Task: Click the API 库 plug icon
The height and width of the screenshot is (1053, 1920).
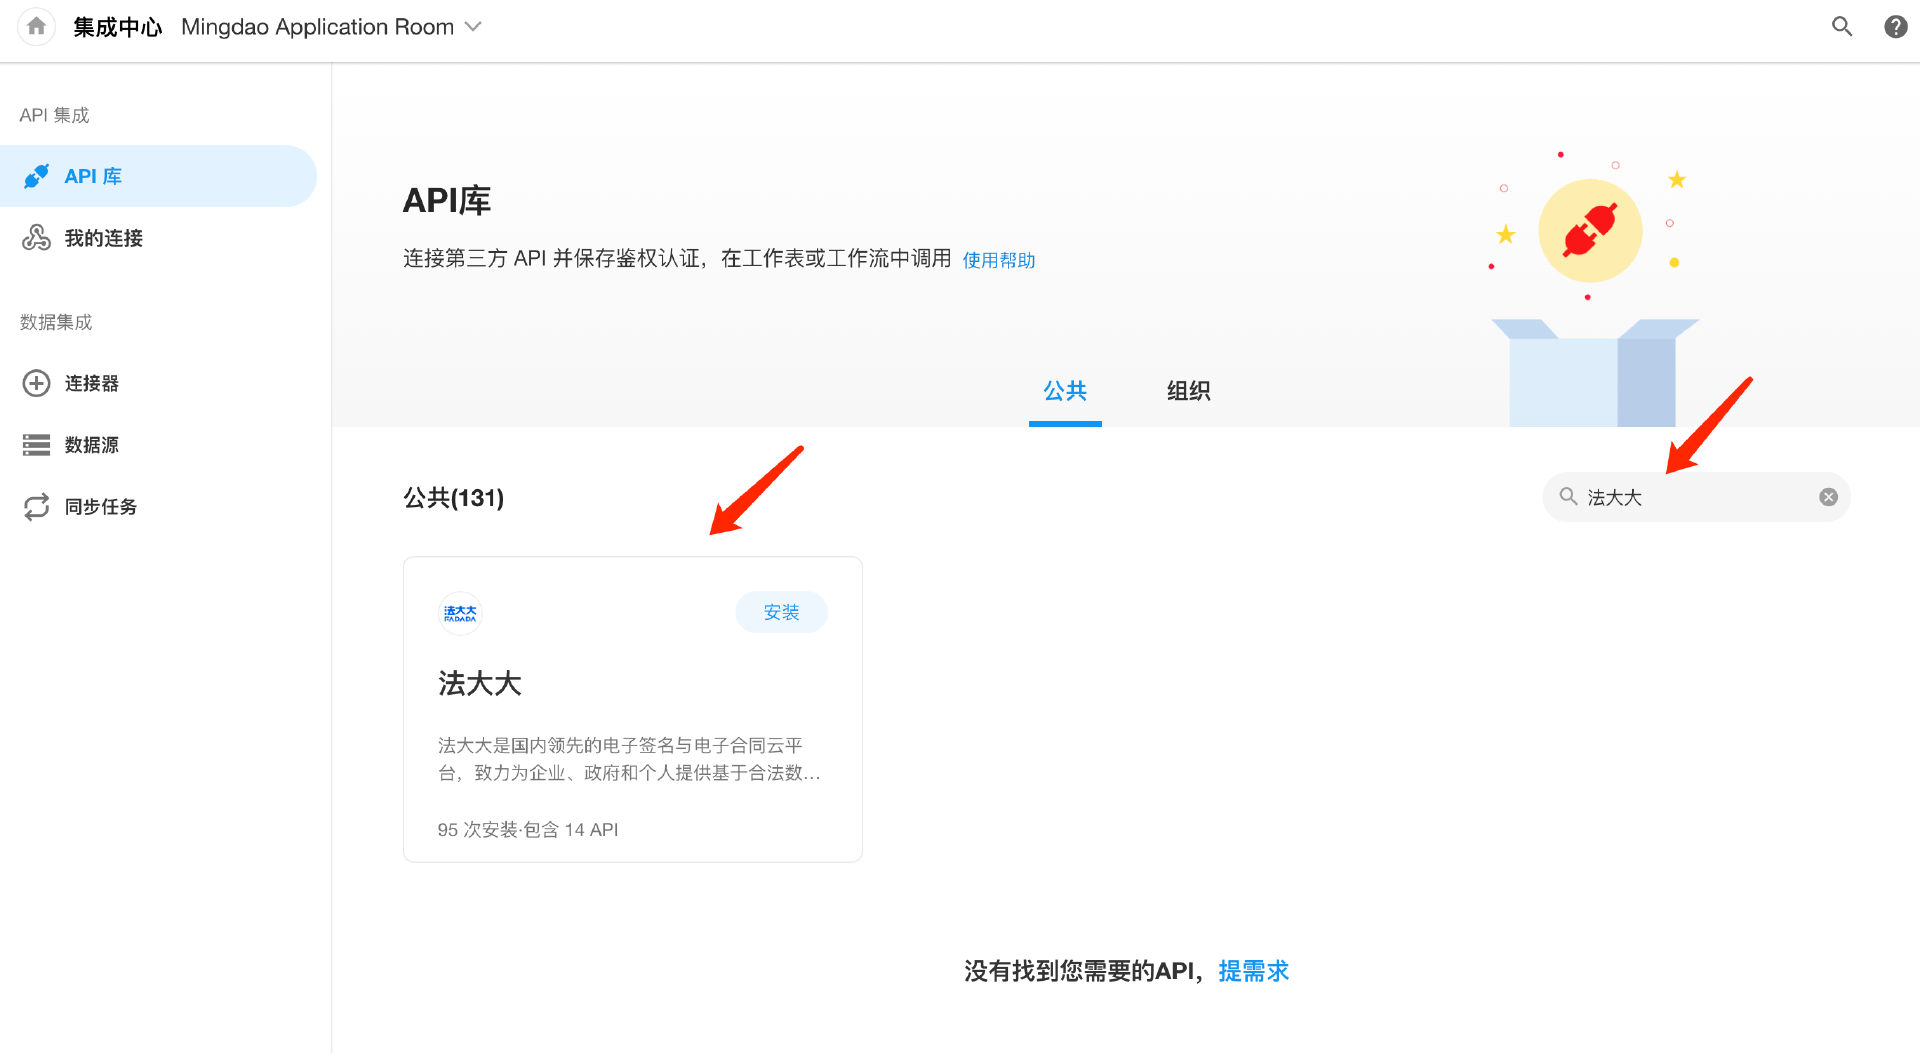Action: click(37, 176)
